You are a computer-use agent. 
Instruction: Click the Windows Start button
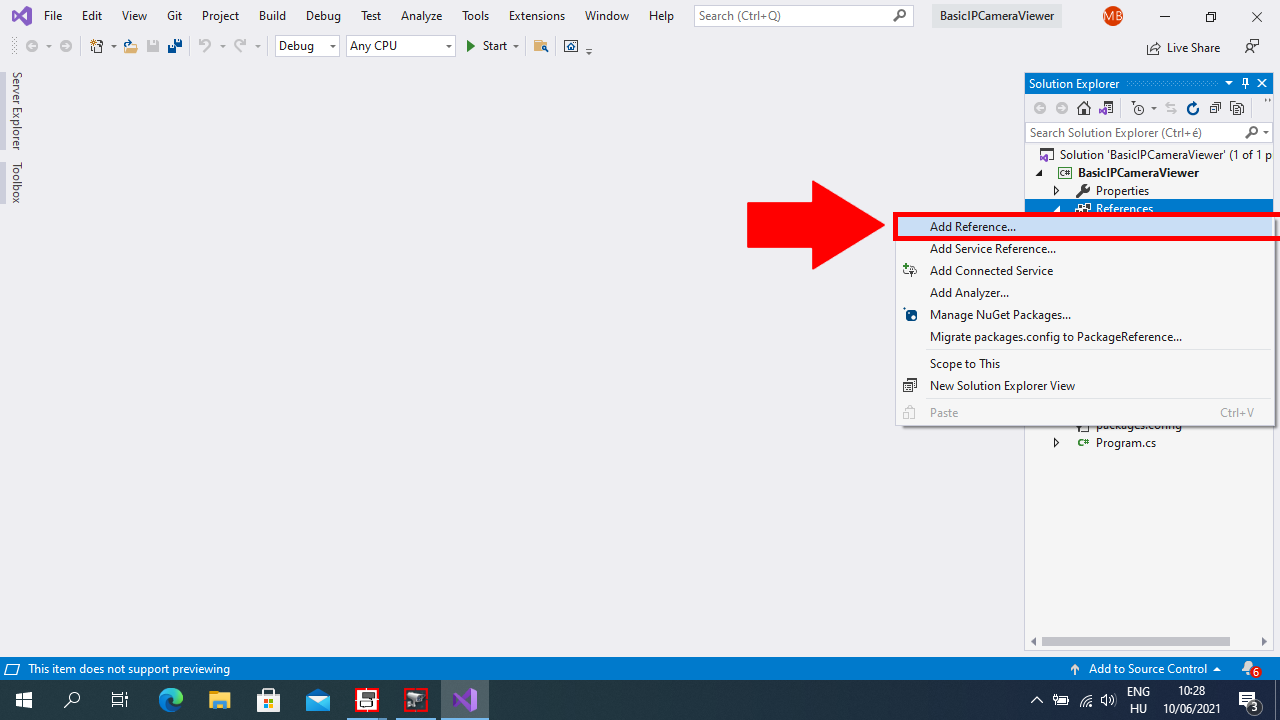pos(24,700)
